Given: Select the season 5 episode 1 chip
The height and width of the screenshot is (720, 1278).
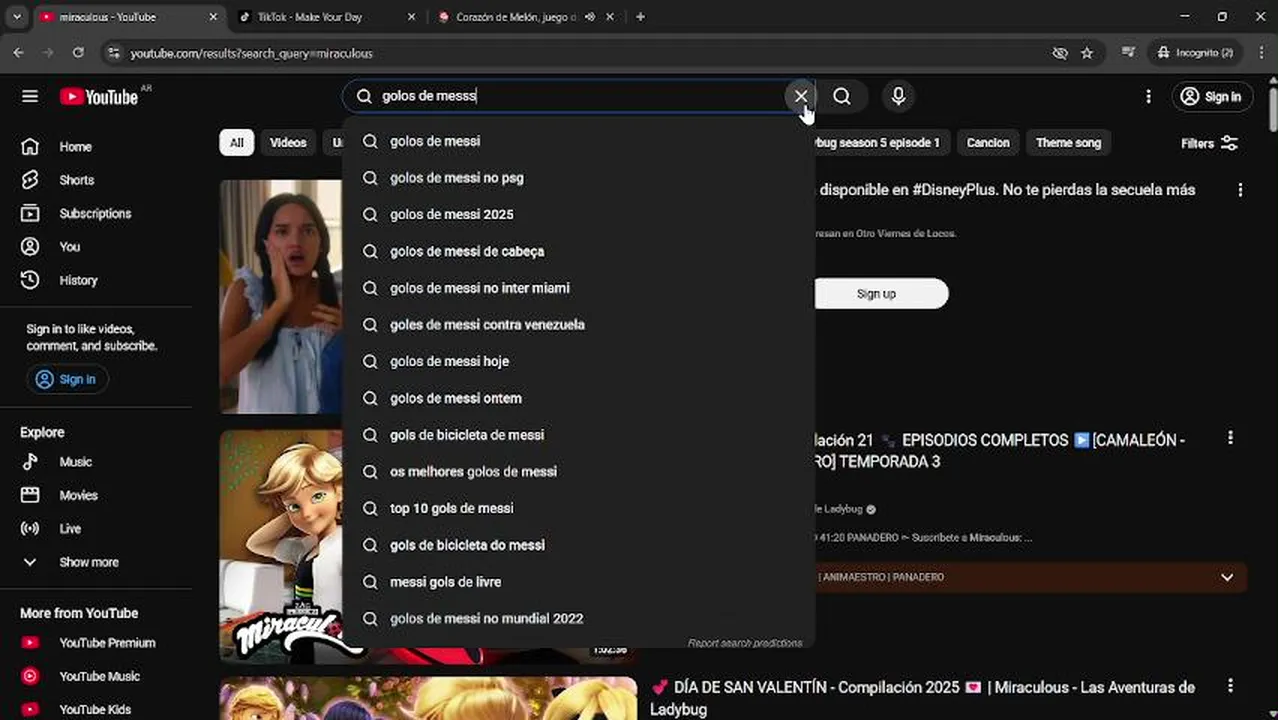Looking at the screenshot, I should [880, 143].
